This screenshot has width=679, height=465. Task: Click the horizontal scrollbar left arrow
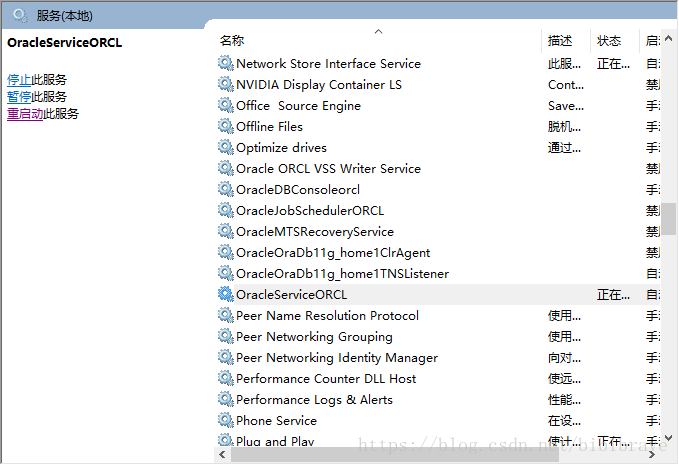222,455
